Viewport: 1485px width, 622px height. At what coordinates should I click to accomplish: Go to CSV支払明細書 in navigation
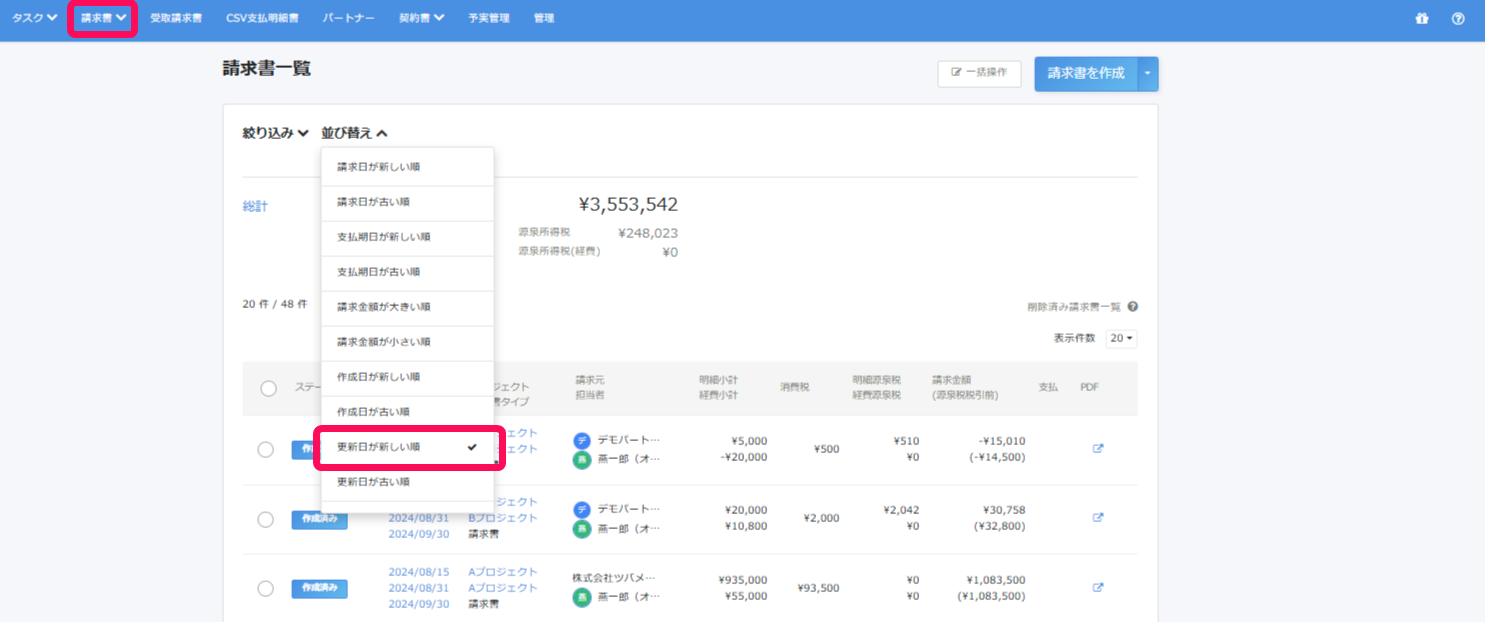pyautogui.click(x=262, y=18)
